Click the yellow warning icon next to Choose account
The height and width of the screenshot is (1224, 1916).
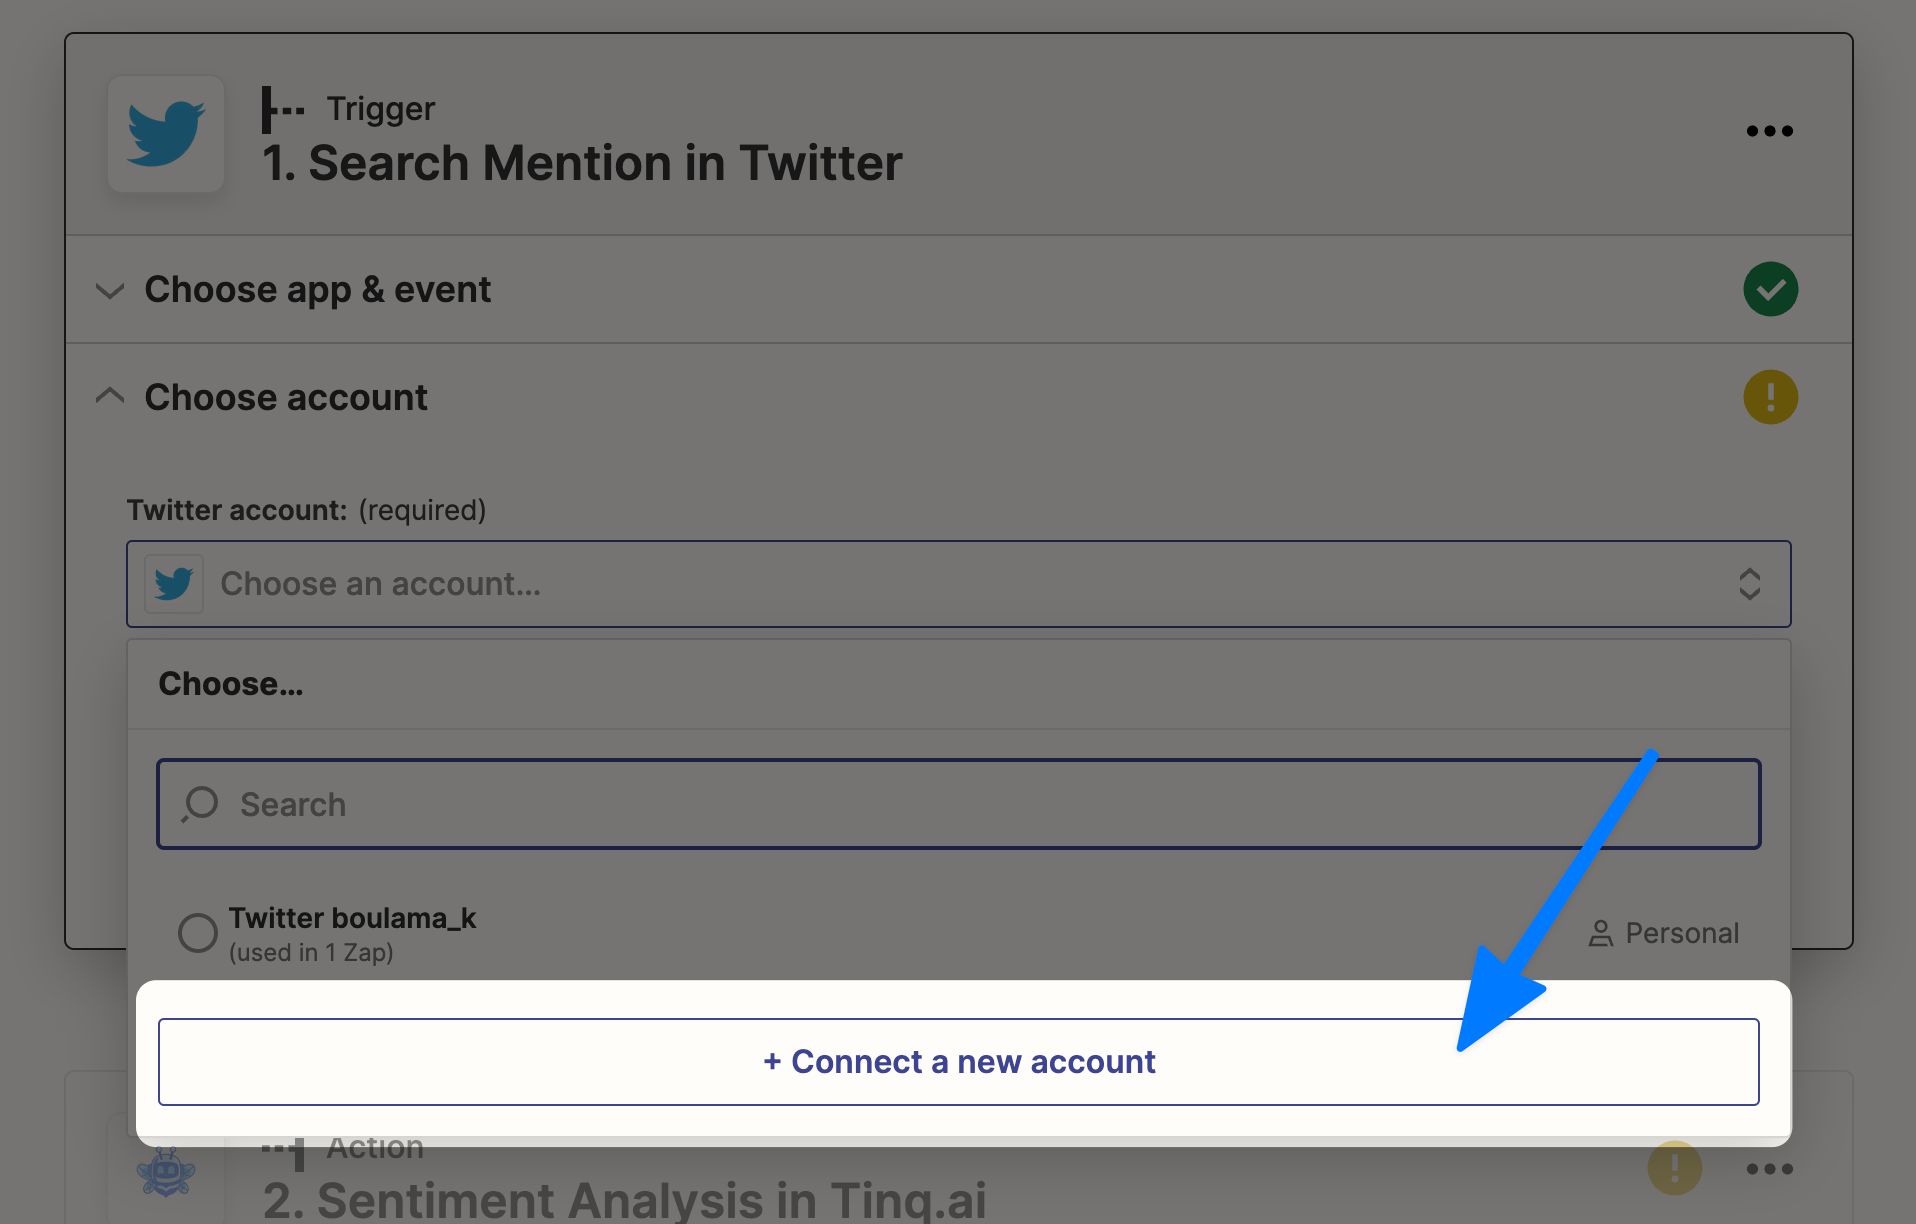pyautogui.click(x=1770, y=397)
